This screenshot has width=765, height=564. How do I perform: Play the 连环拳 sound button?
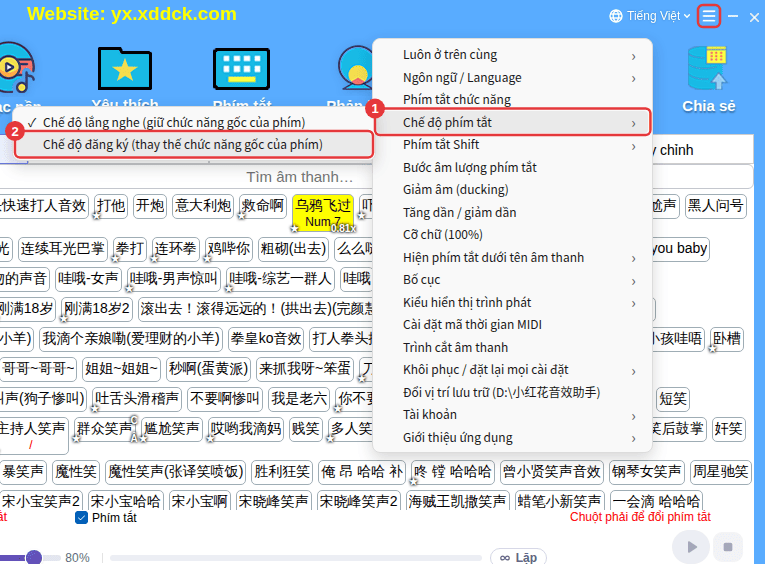tap(175, 249)
